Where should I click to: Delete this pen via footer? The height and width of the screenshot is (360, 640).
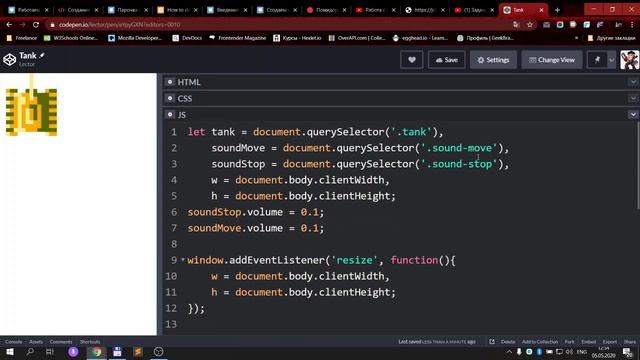coord(508,342)
